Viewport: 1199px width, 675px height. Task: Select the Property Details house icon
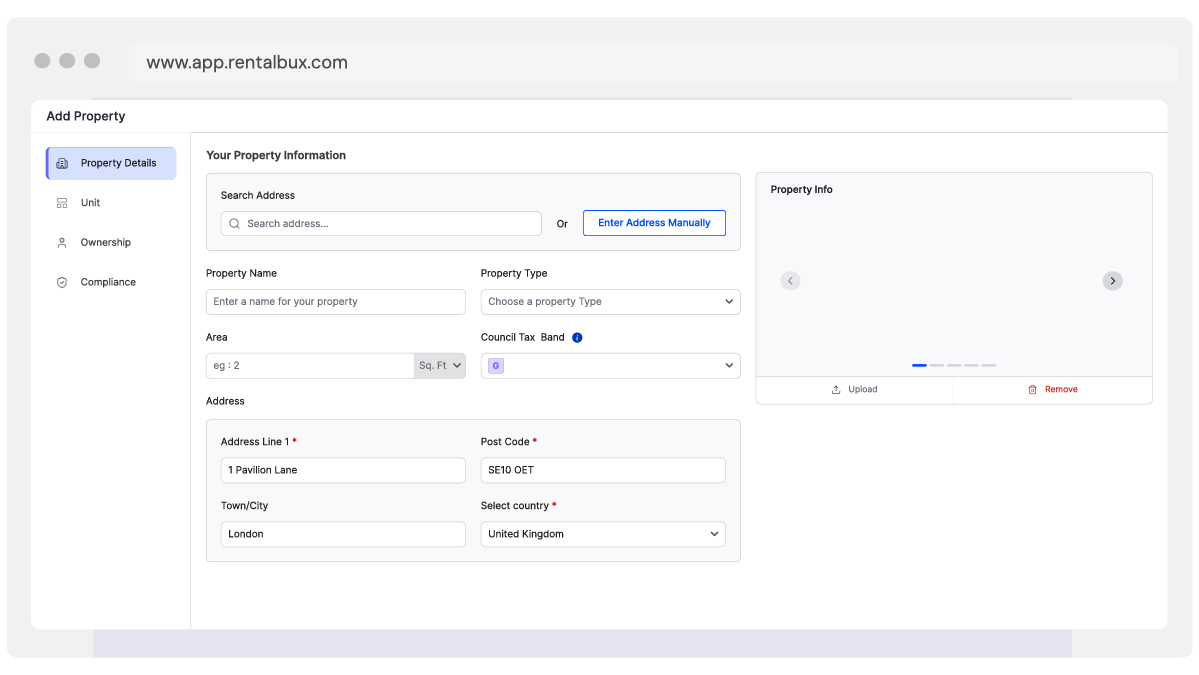click(x=62, y=163)
